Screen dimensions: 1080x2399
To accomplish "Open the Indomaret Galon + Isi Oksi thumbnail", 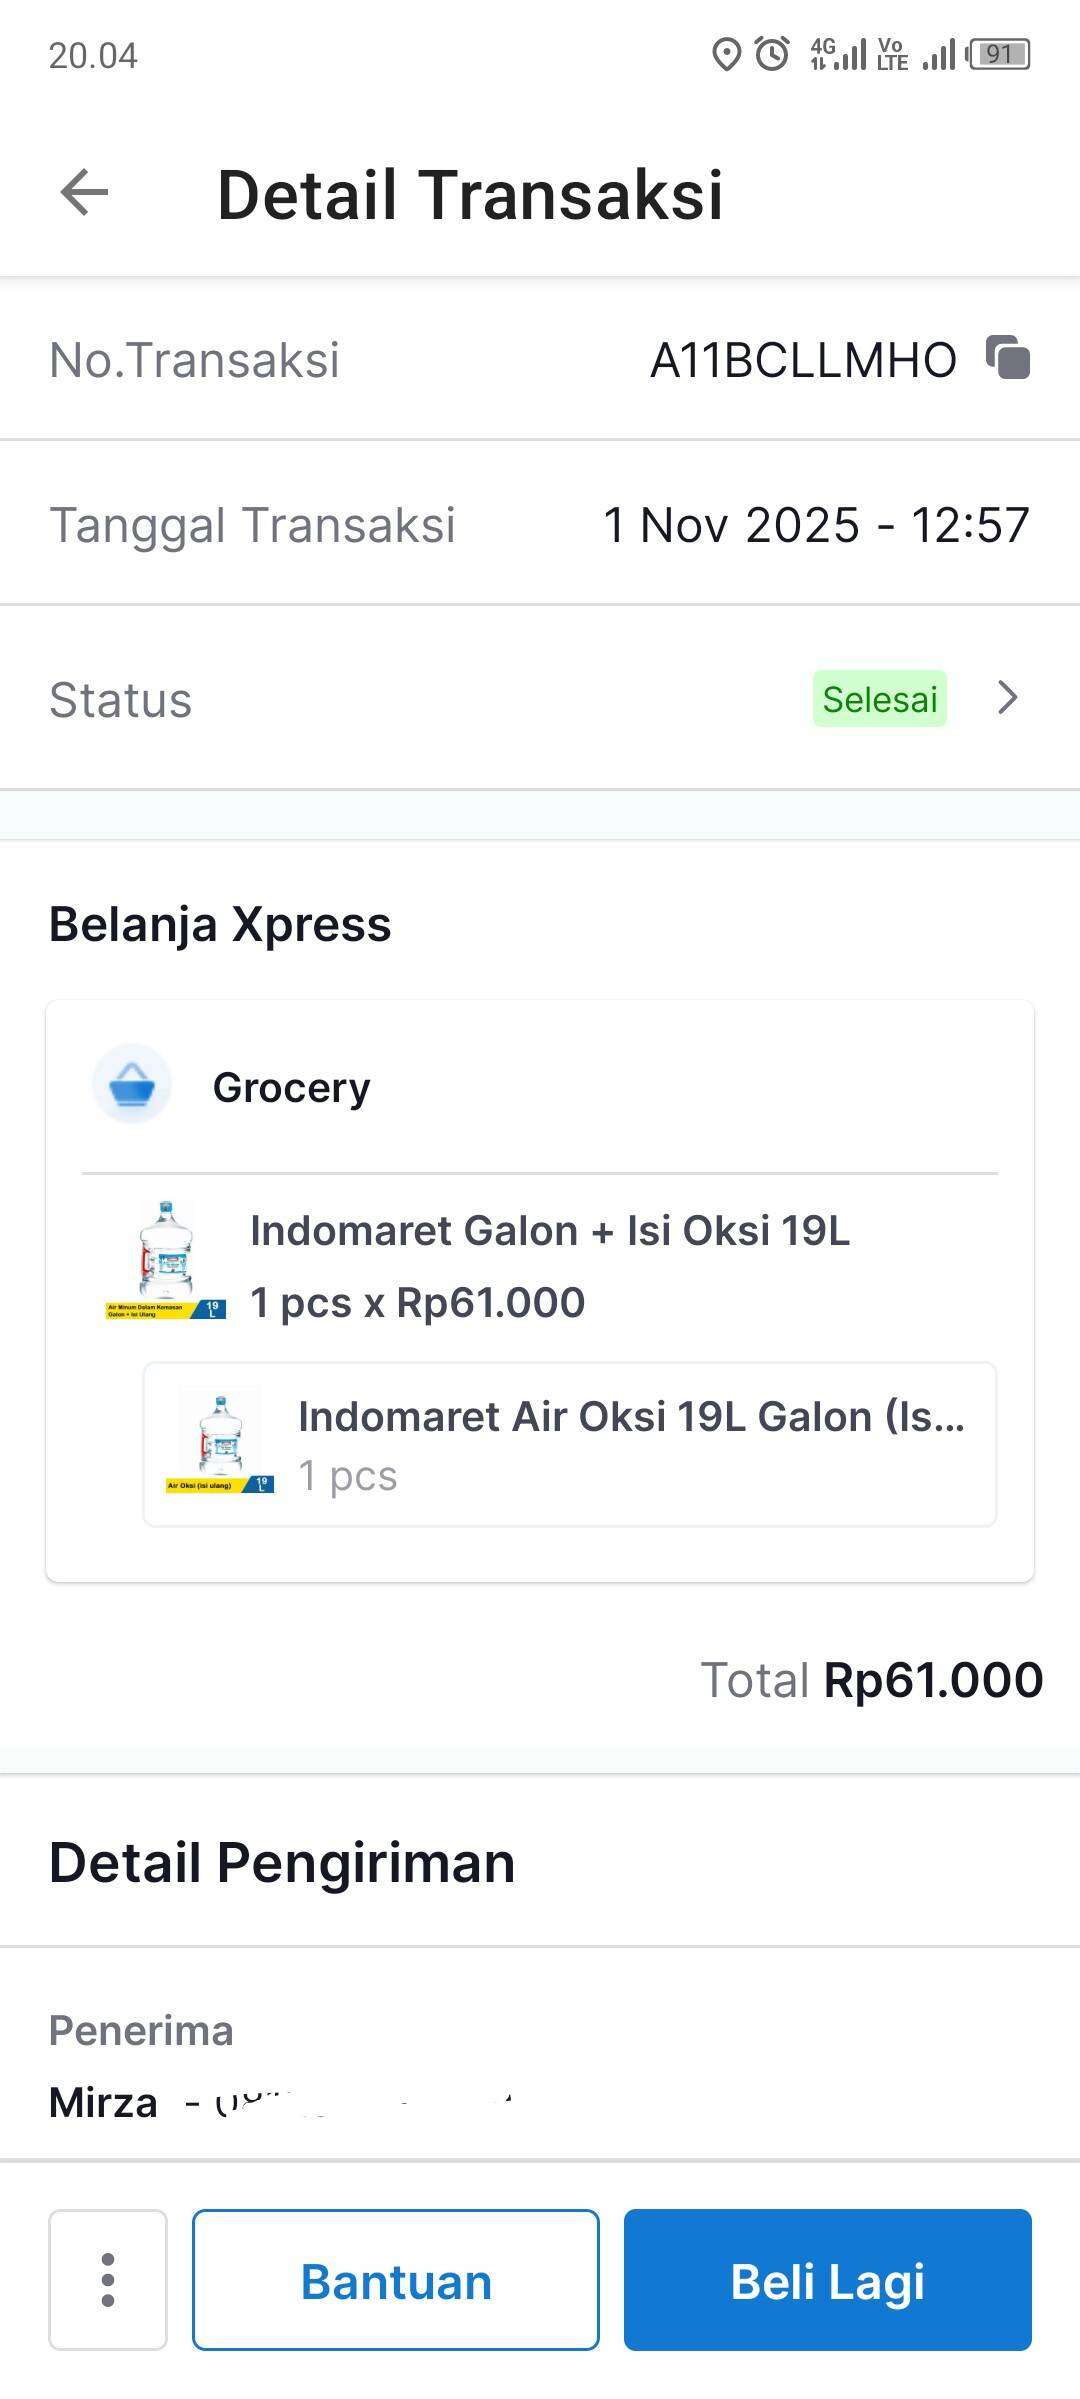I will click(166, 1261).
